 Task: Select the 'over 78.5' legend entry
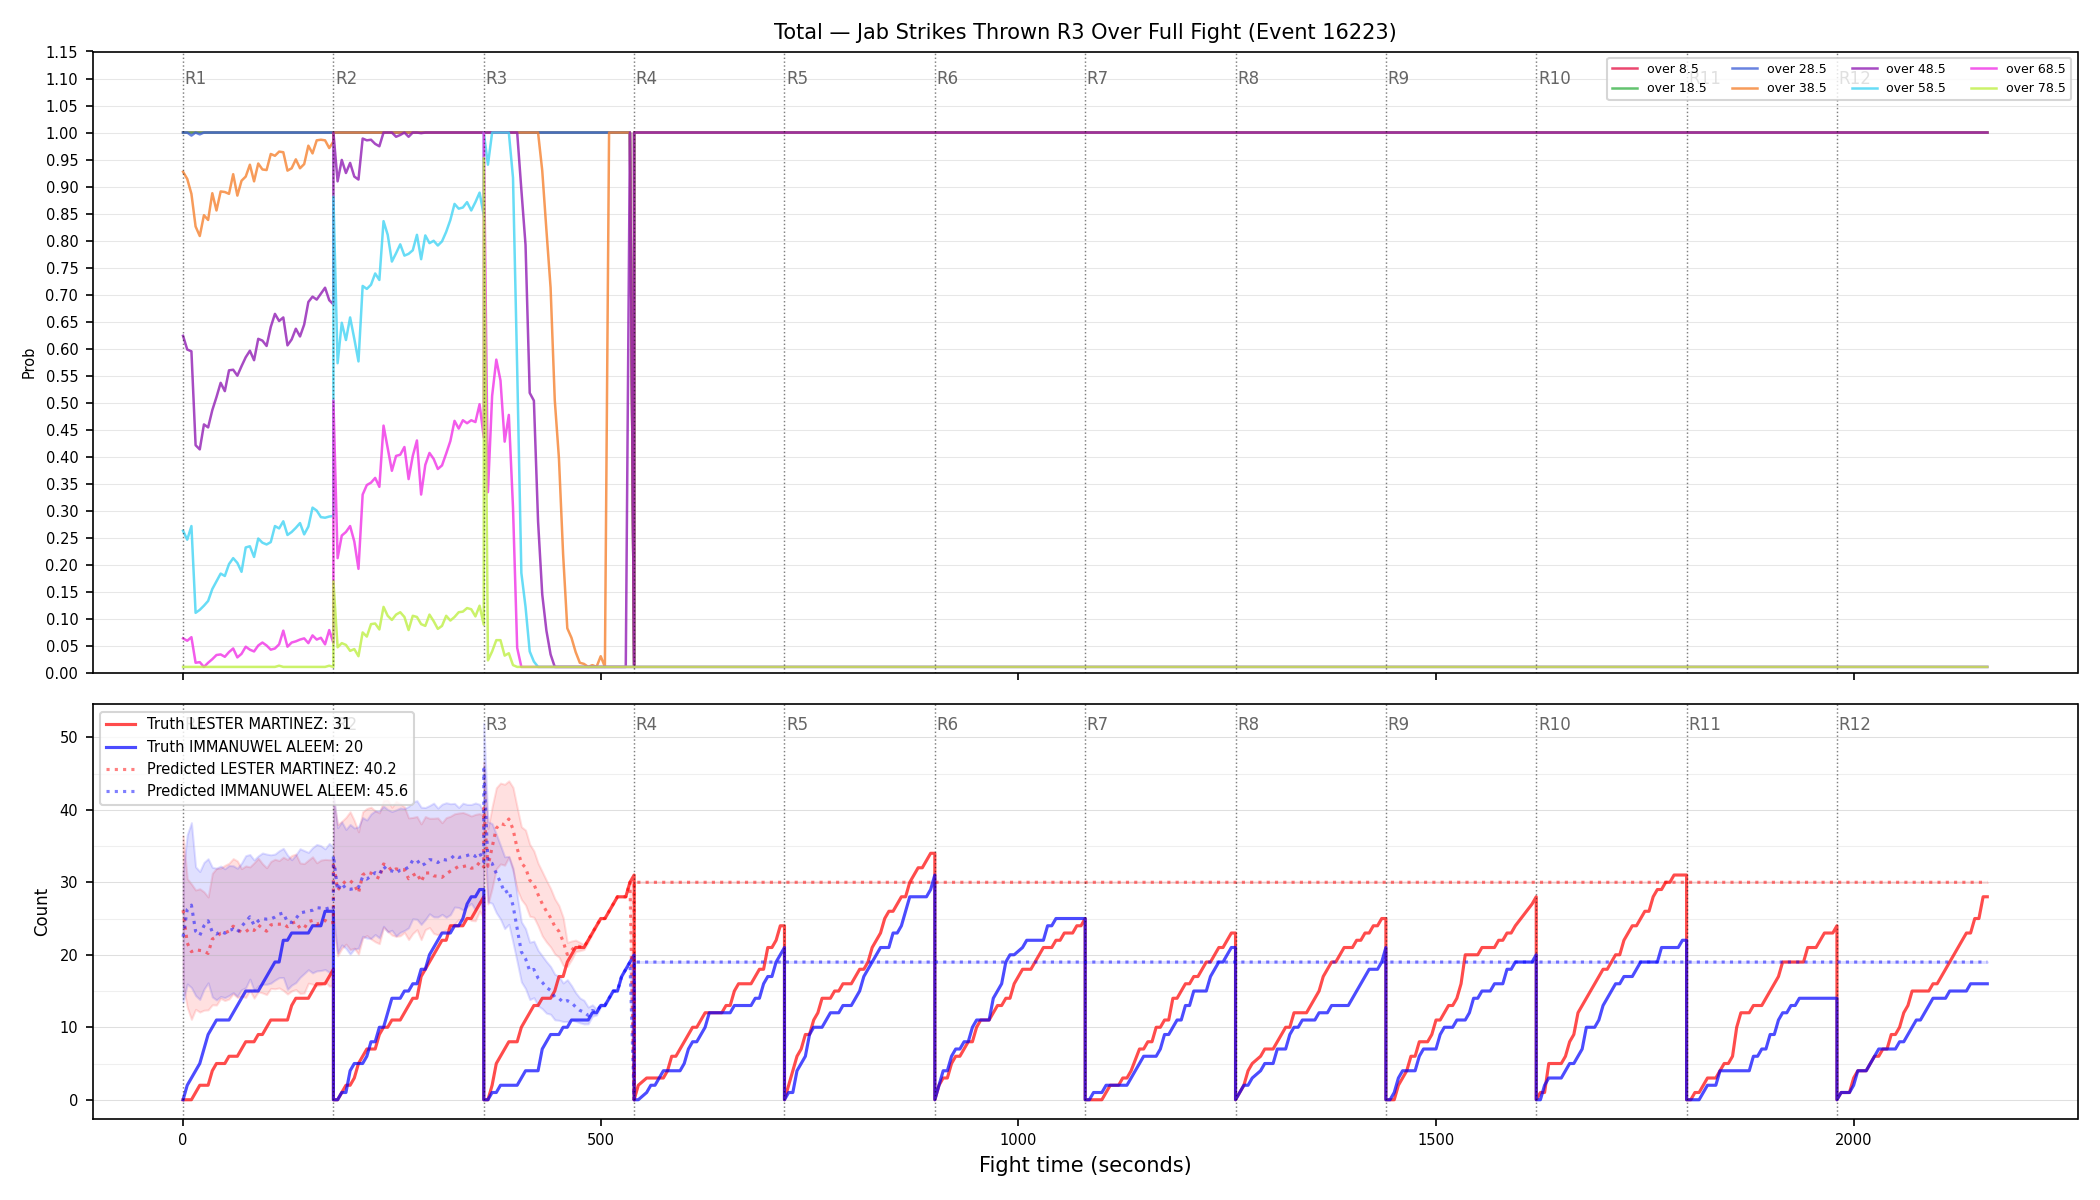(2018, 88)
